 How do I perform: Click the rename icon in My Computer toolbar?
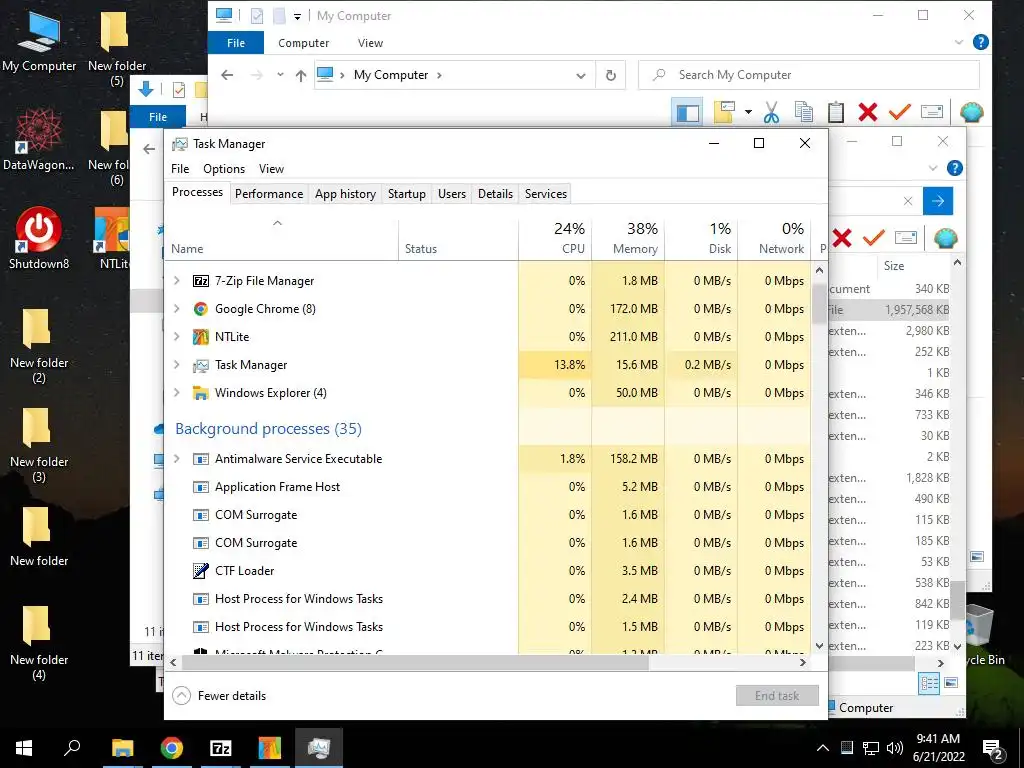[x=932, y=112]
